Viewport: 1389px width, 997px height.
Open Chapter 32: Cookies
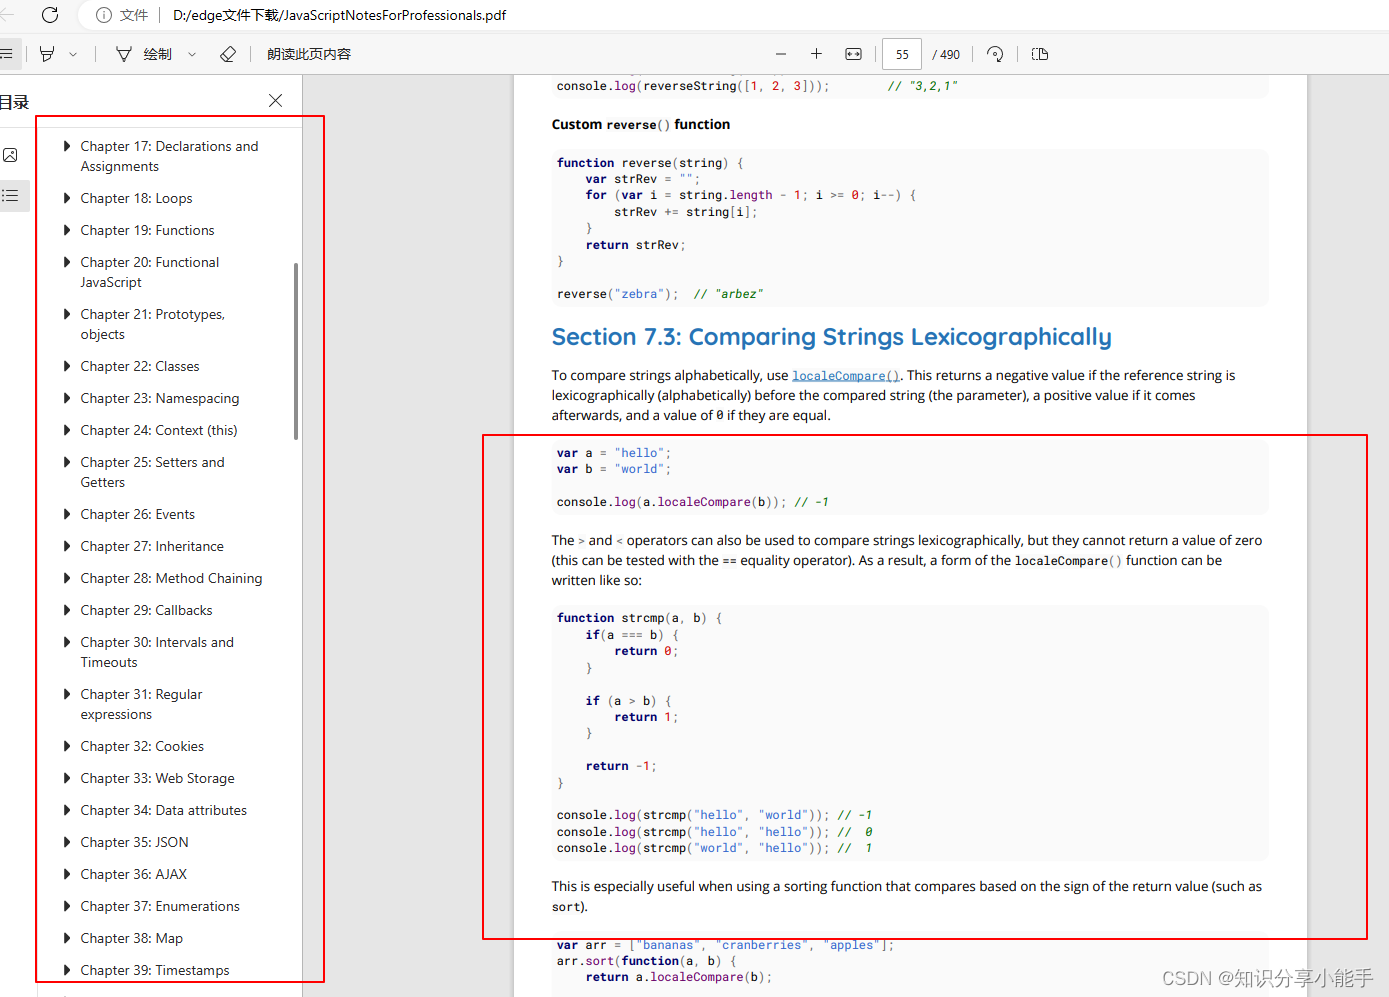click(142, 746)
